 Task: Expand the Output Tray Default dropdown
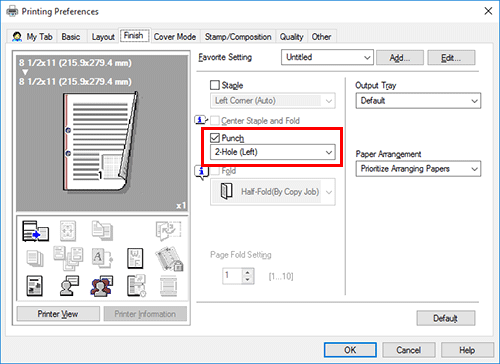[x=418, y=101]
